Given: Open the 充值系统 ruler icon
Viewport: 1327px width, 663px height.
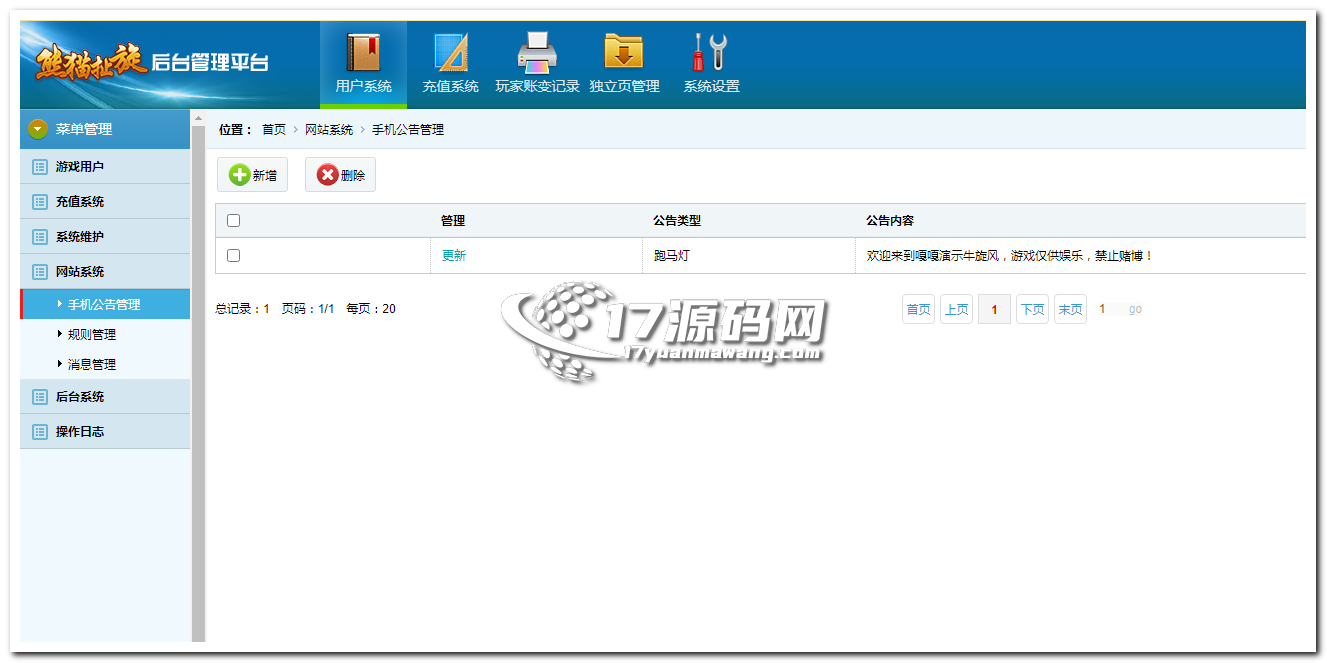Looking at the screenshot, I should pyautogui.click(x=450, y=52).
